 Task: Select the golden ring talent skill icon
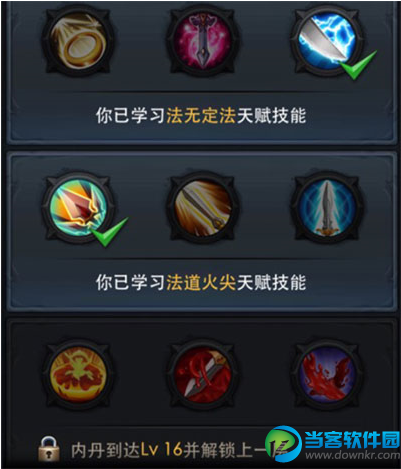78,42
